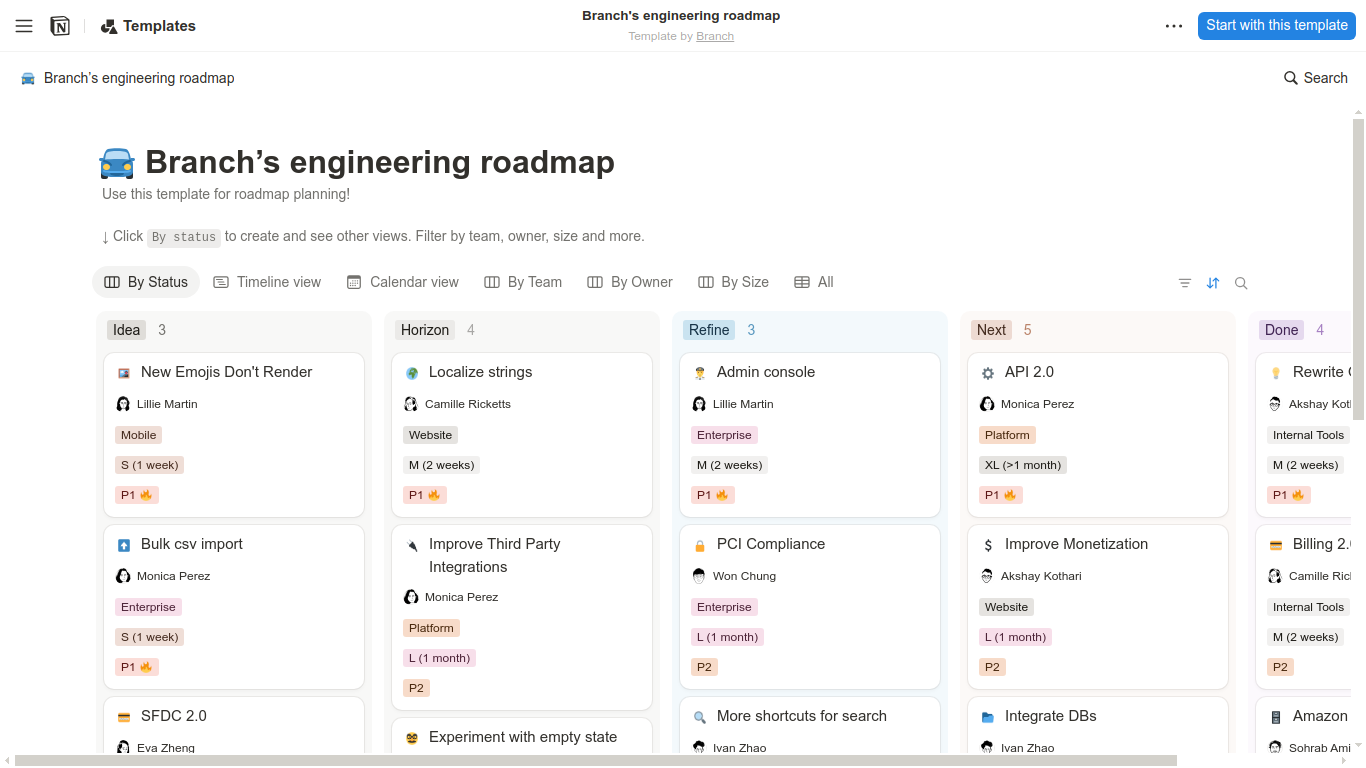Image resolution: width=1366 pixels, height=768 pixels.
Task: Click the light bulb icon on Rewrite card
Action: (x=1276, y=373)
